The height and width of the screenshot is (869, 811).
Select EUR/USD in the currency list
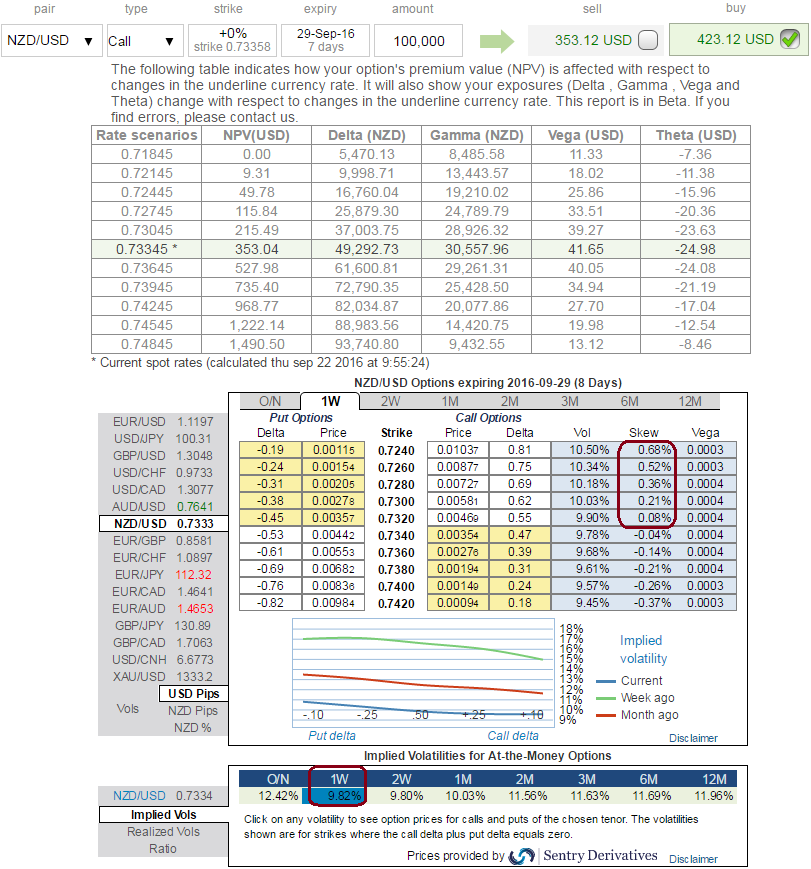point(162,423)
